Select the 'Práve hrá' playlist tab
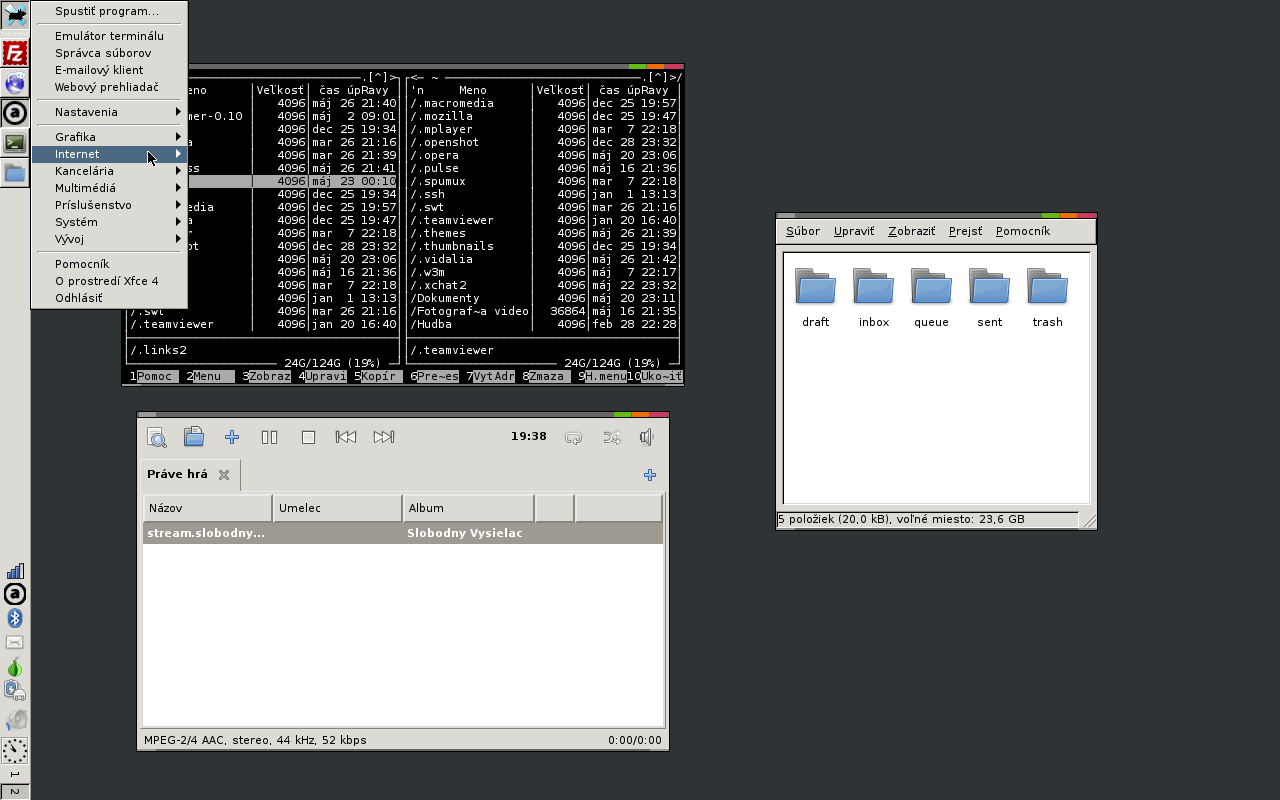 pos(177,475)
